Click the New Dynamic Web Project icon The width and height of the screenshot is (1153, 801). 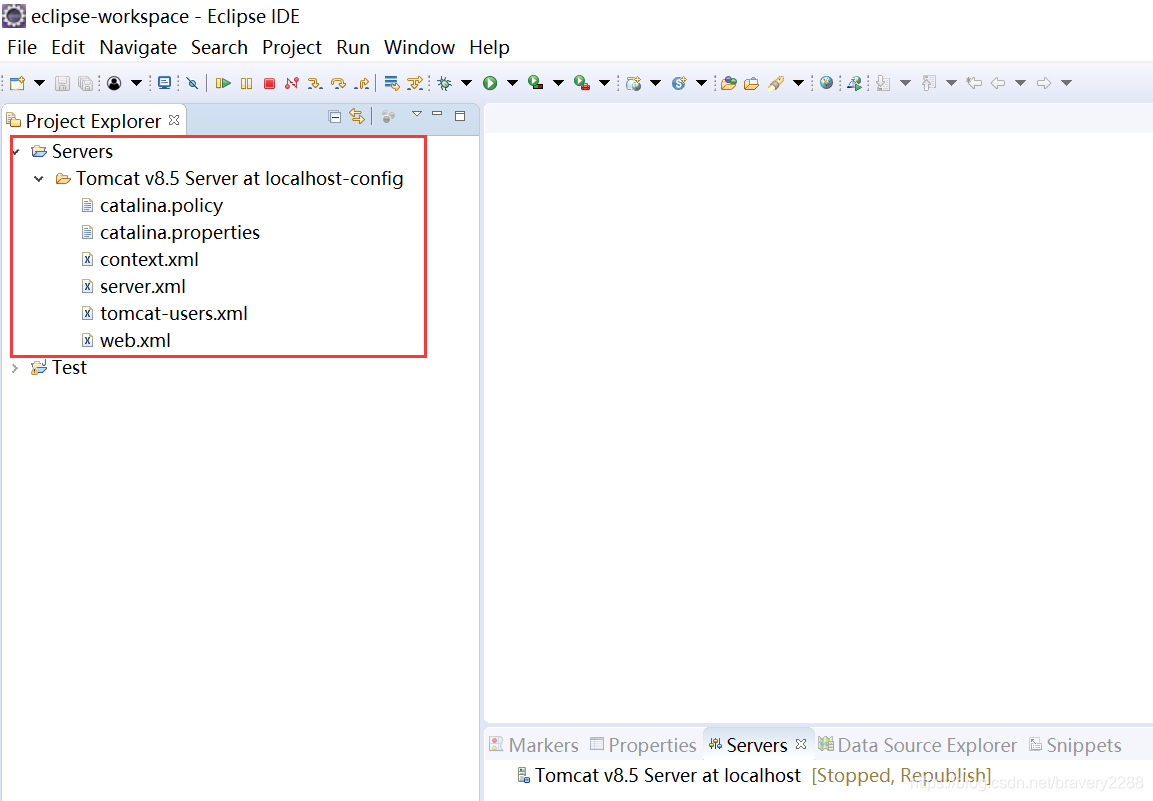pyautogui.click(x=634, y=83)
